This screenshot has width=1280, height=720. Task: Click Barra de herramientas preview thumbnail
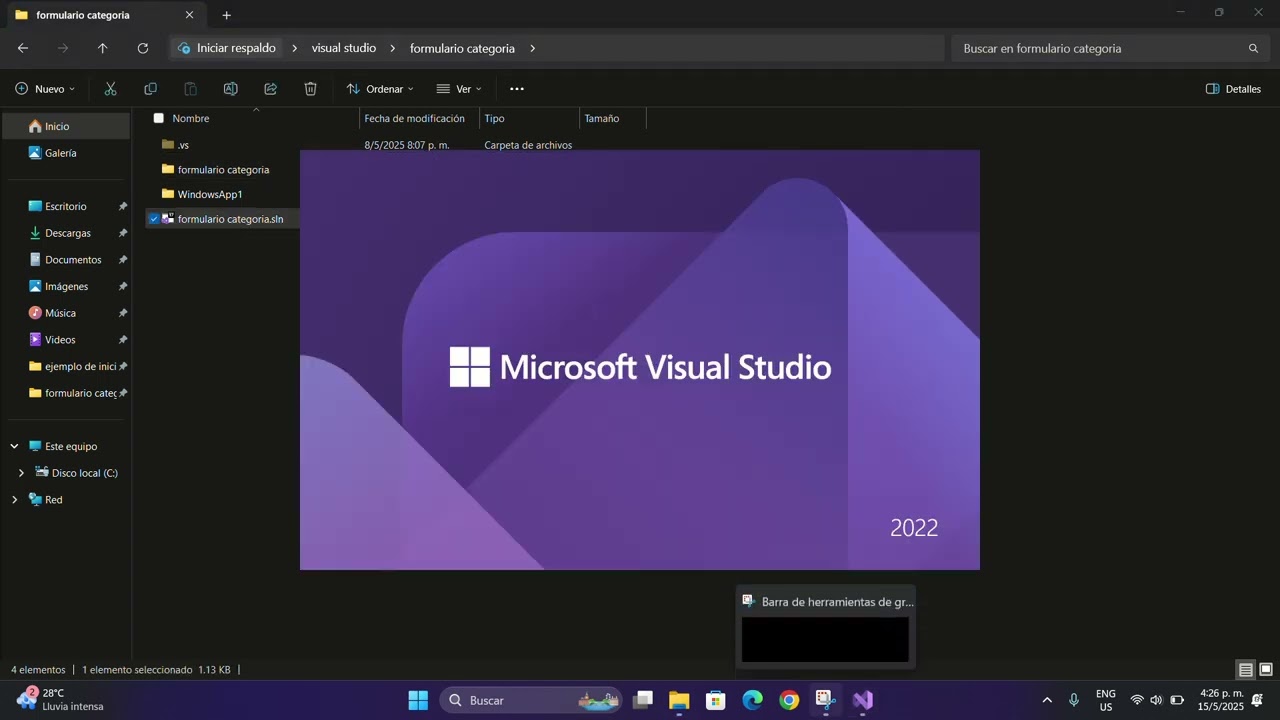tap(825, 639)
